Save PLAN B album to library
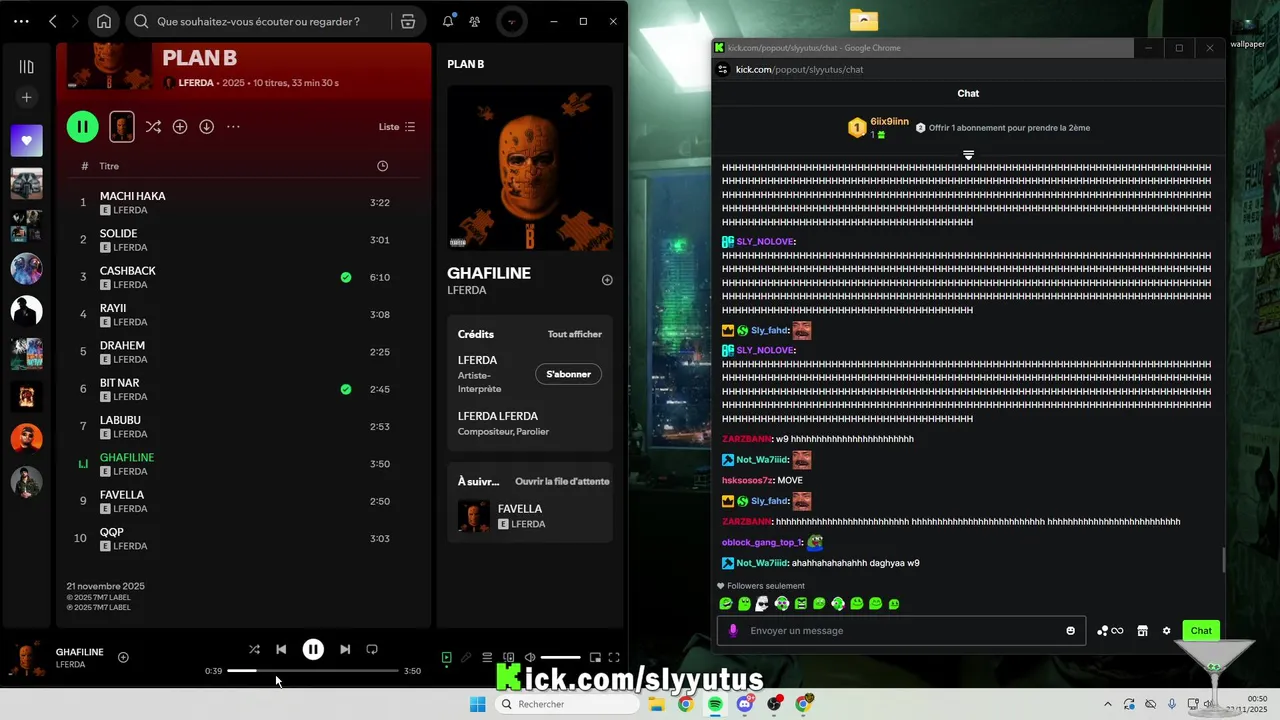This screenshot has width=1280, height=720. [x=180, y=127]
